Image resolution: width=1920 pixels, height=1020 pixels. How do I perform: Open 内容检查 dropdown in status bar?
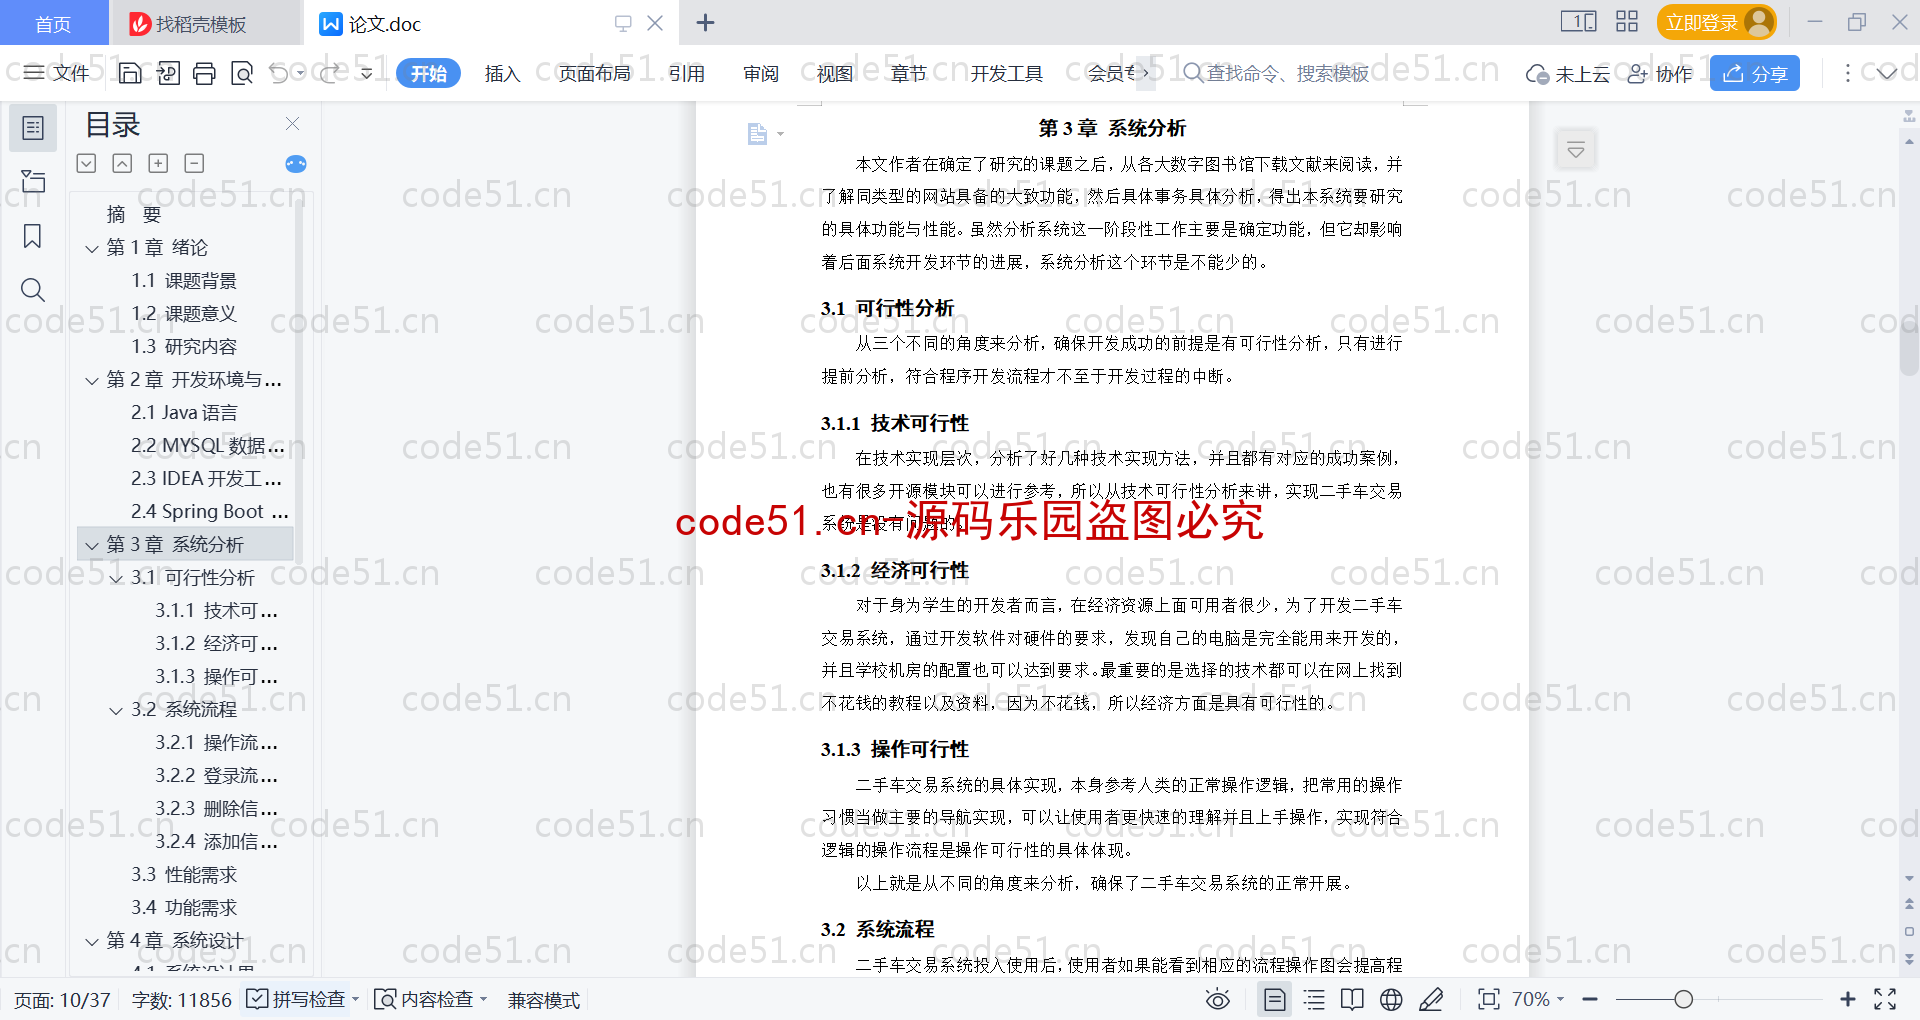tap(430, 999)
